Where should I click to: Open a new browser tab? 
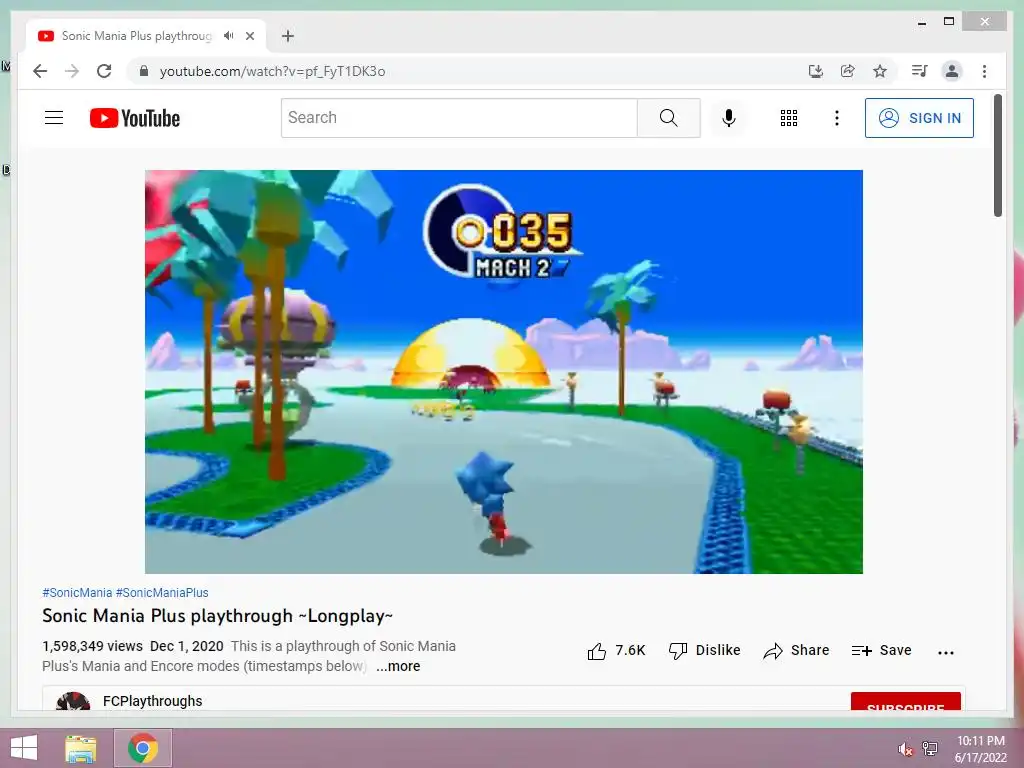click(x=288, y=36)
